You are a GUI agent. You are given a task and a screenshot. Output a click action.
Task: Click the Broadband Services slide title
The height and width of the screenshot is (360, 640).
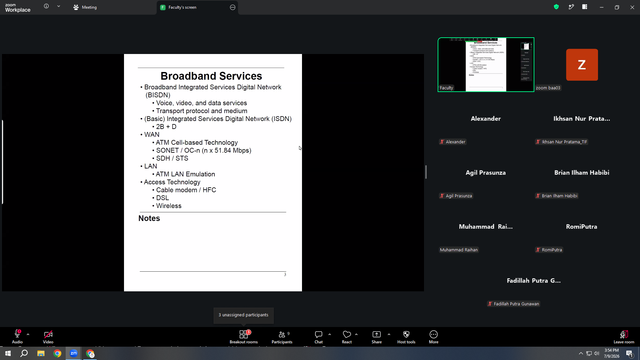coord(211,76)
